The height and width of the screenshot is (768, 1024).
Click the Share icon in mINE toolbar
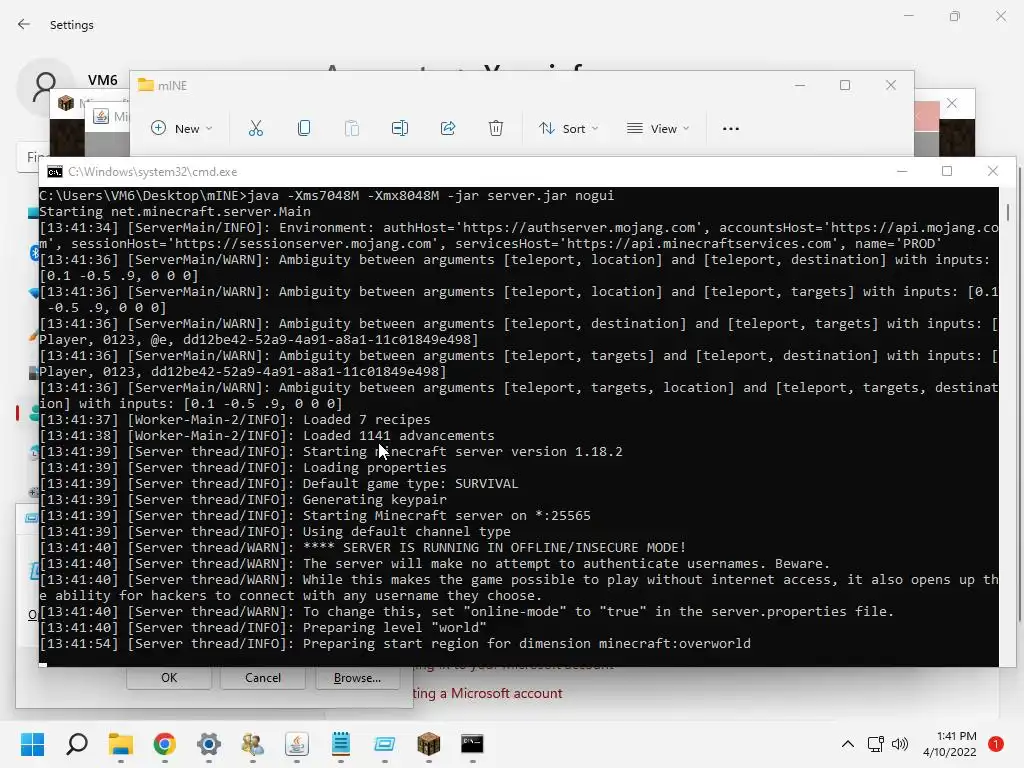pyautogui.click(x=448, y=128)
